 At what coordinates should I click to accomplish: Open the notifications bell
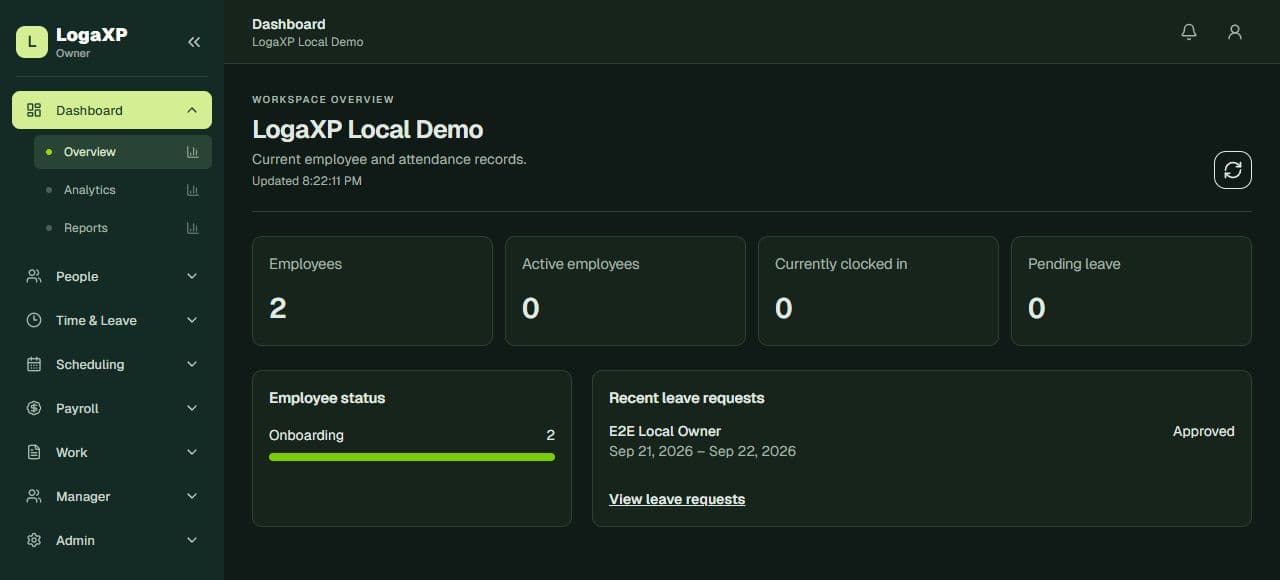point(1189,32)
